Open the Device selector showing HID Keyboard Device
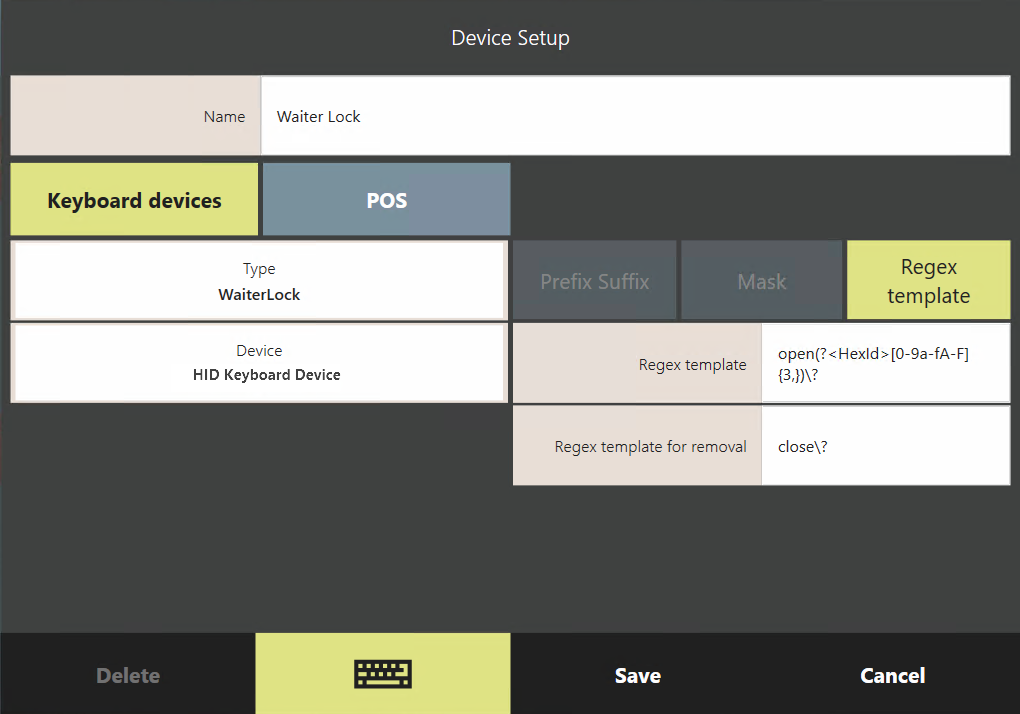 (259, 363)
